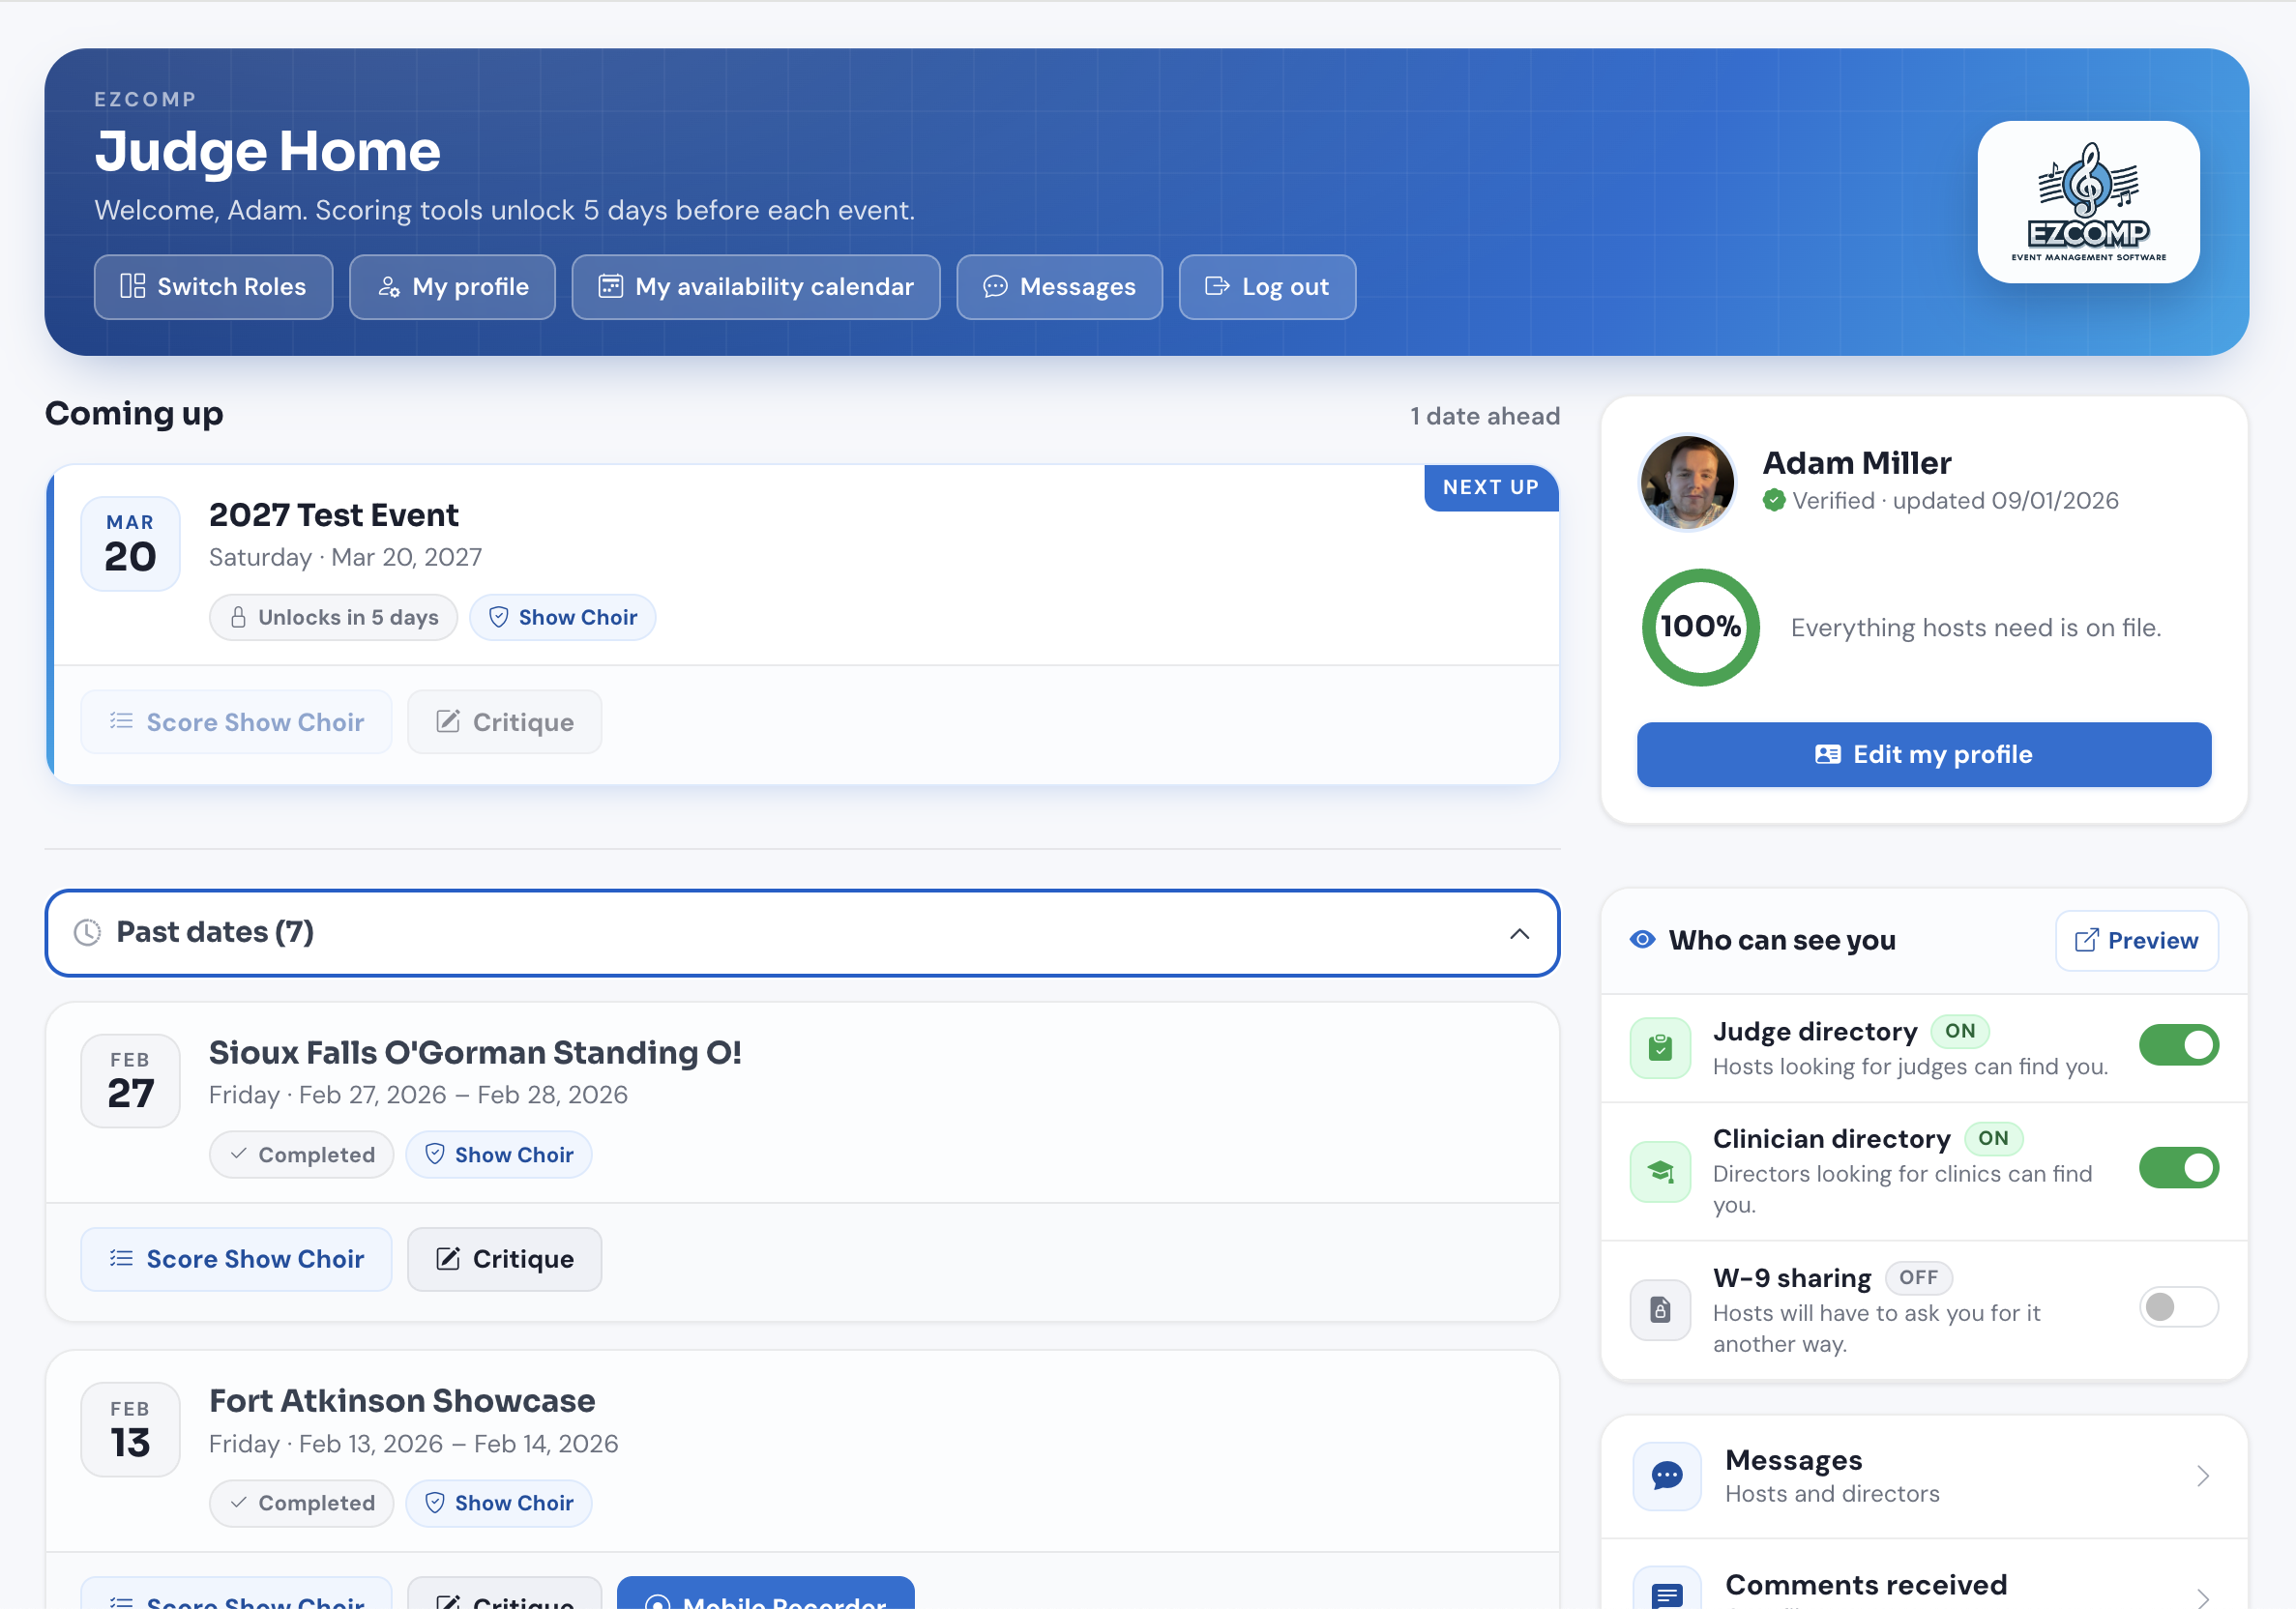Open Switch Roles in the header
The width and height of the screenshot is (2296, 1609).
click(x=213, y=287)
